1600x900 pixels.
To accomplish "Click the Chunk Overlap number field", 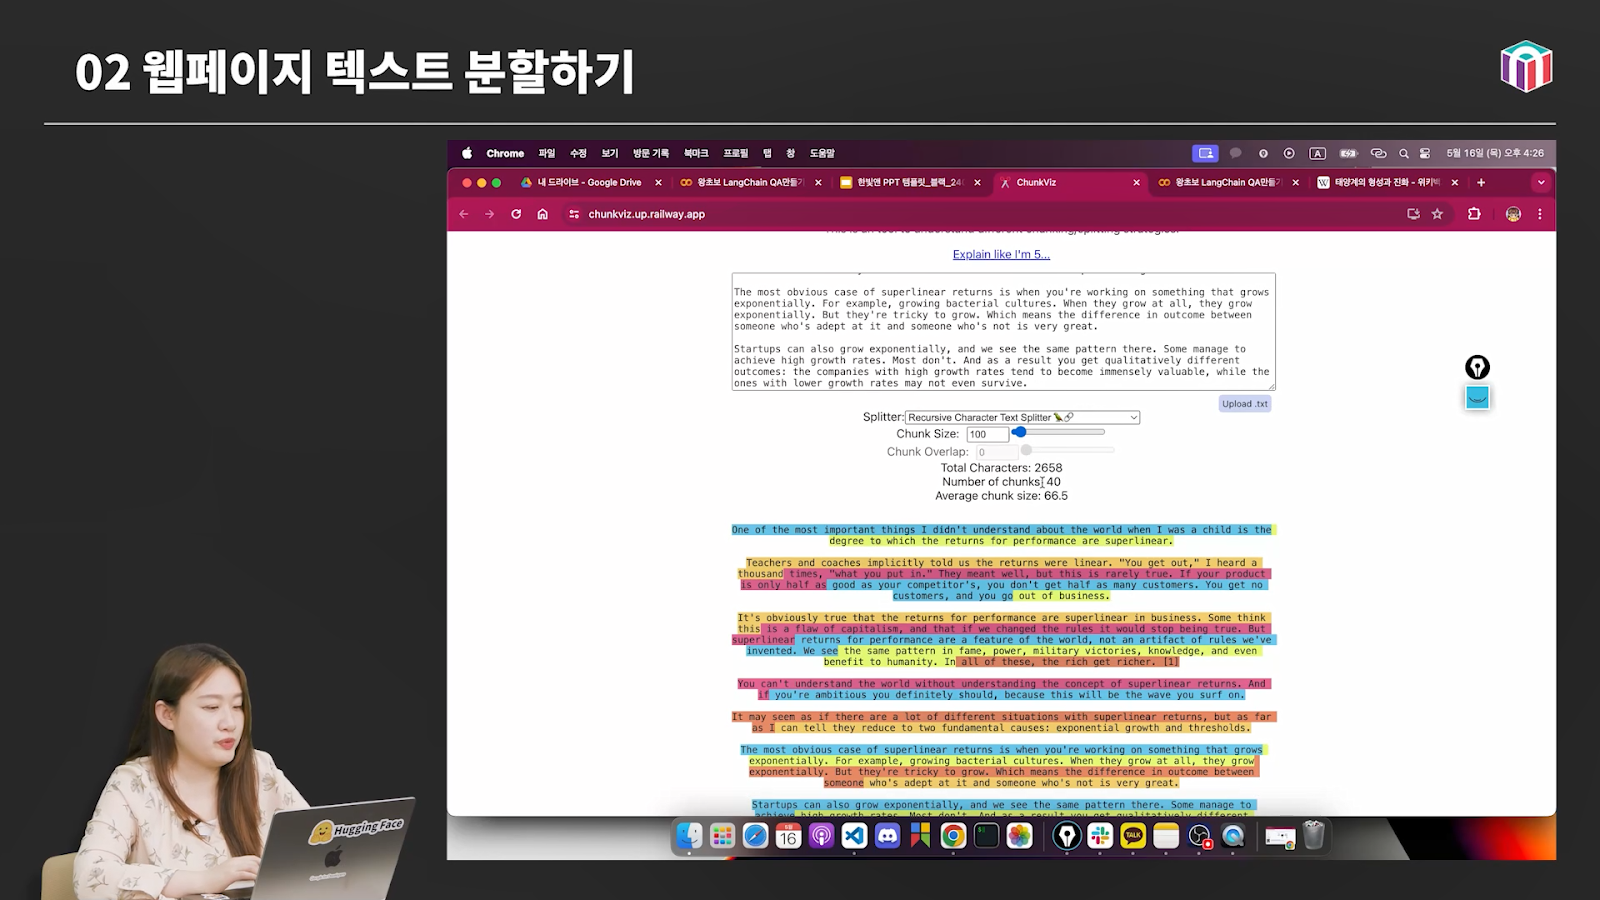I will [x=996, y=452].
